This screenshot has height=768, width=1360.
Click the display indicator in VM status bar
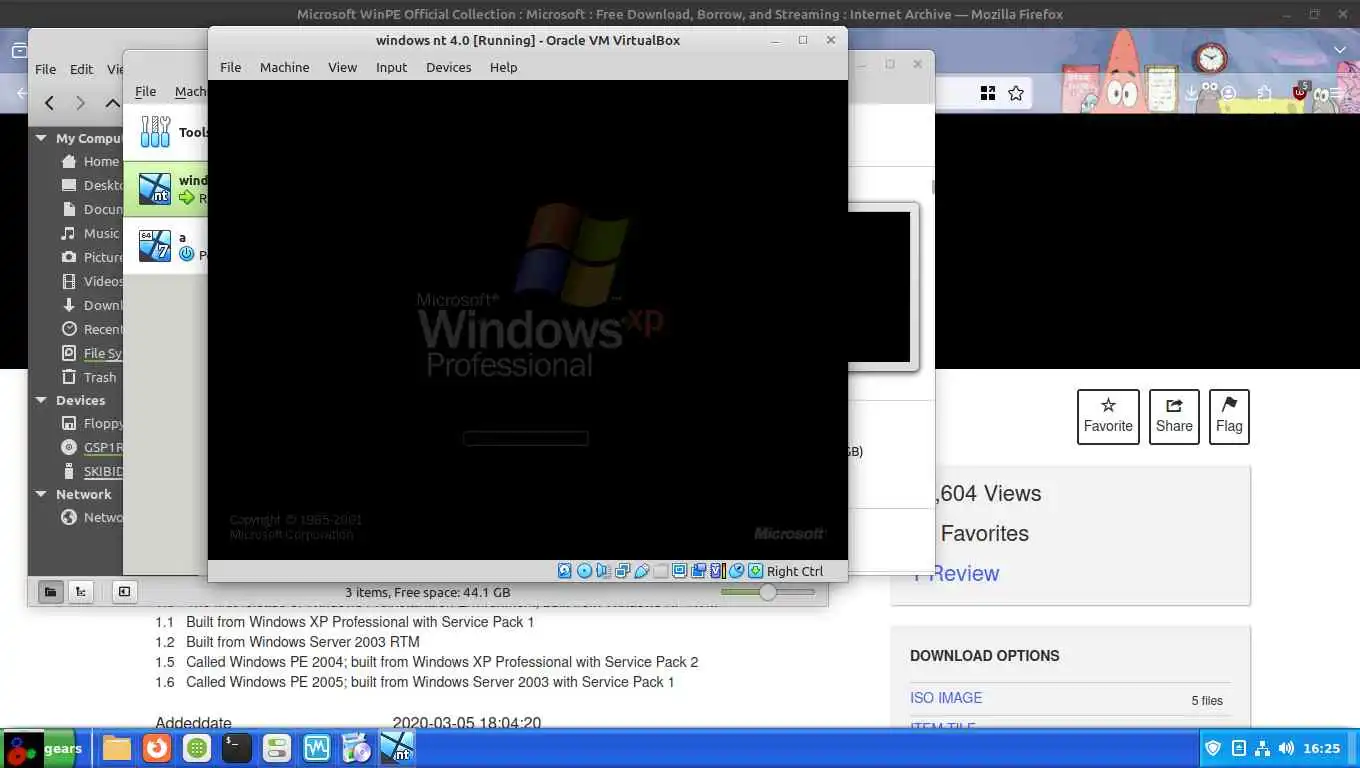coord(679,571)
